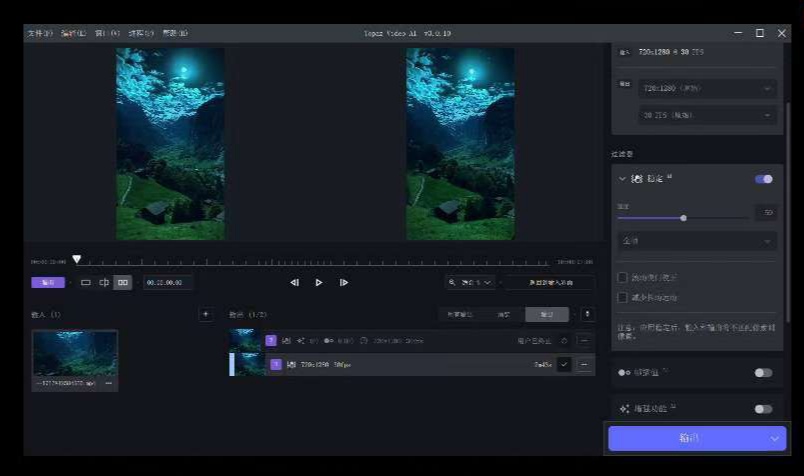Select the split view layout icon

coord(104,282)
